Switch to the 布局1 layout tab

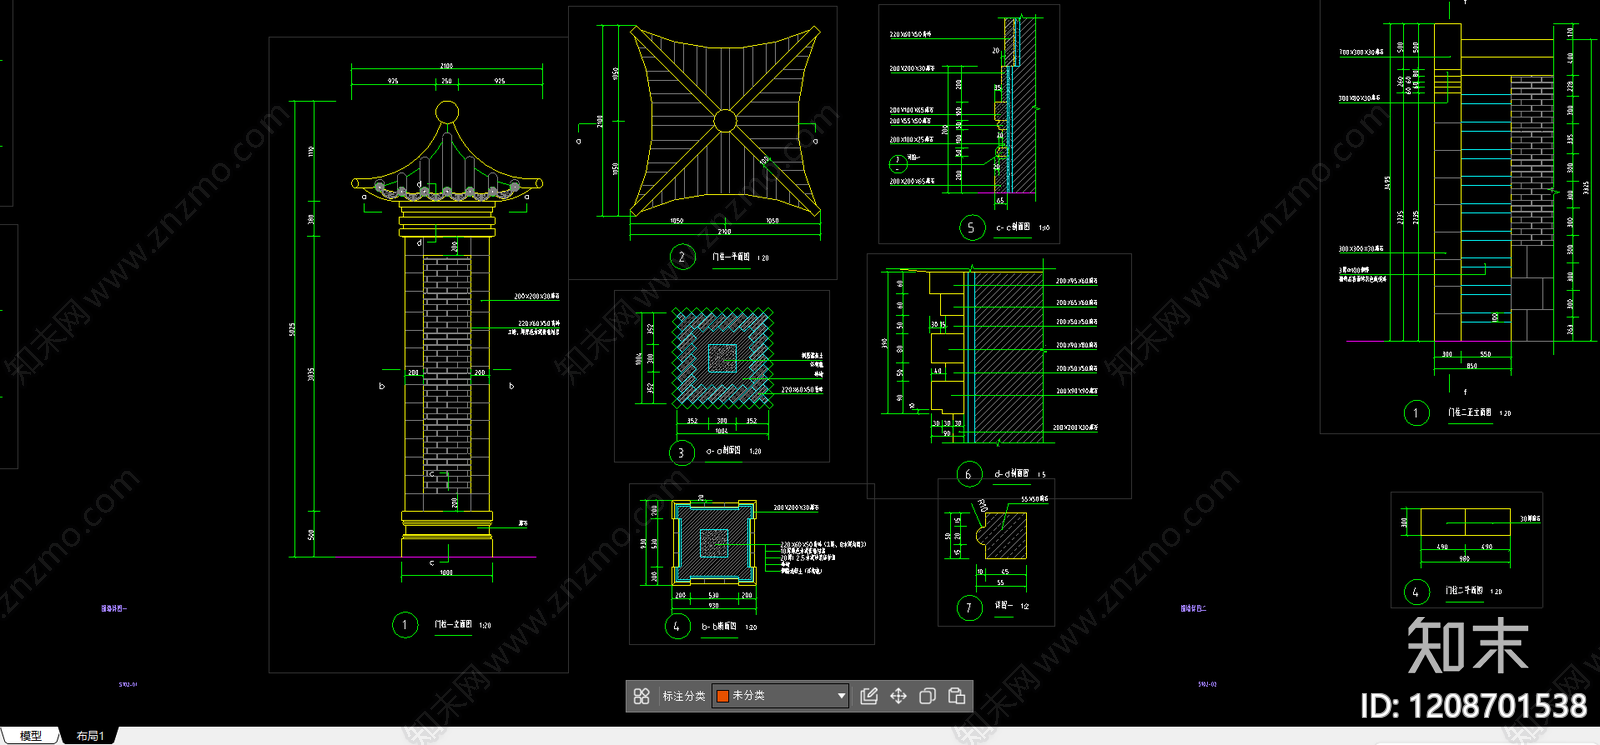click(90, 736)
